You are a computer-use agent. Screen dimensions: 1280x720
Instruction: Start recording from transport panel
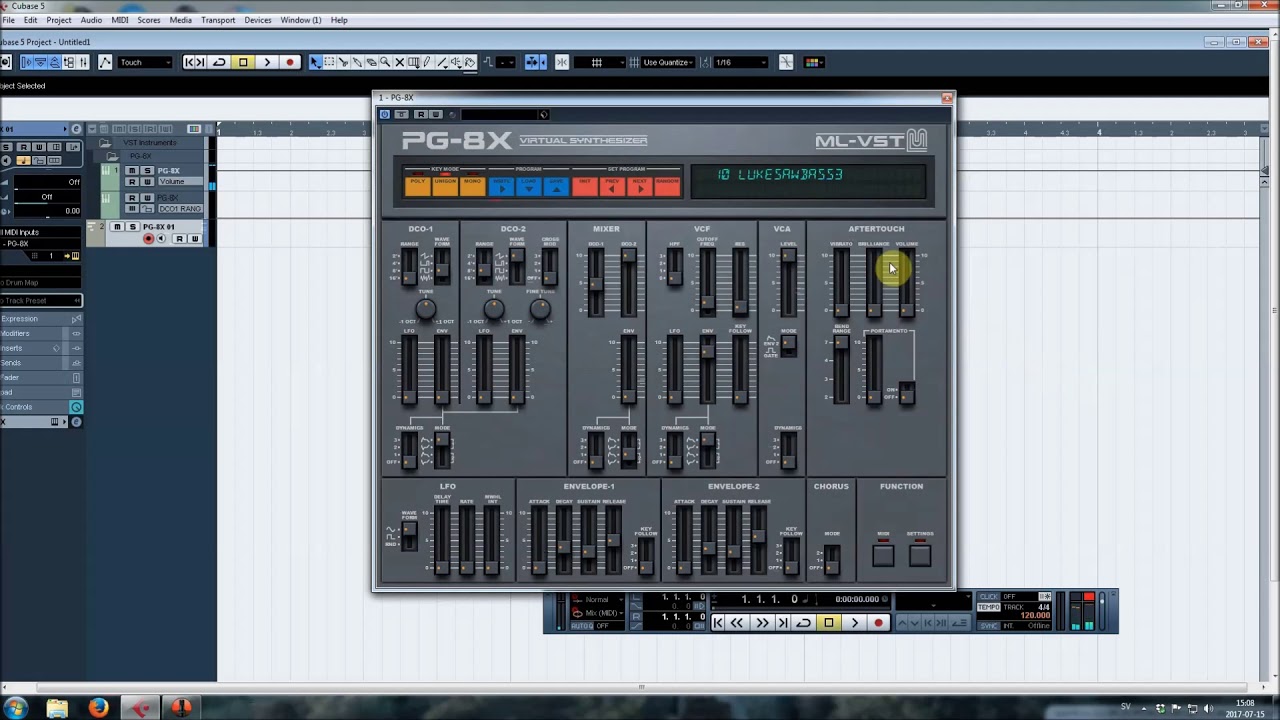click(878, 623)
